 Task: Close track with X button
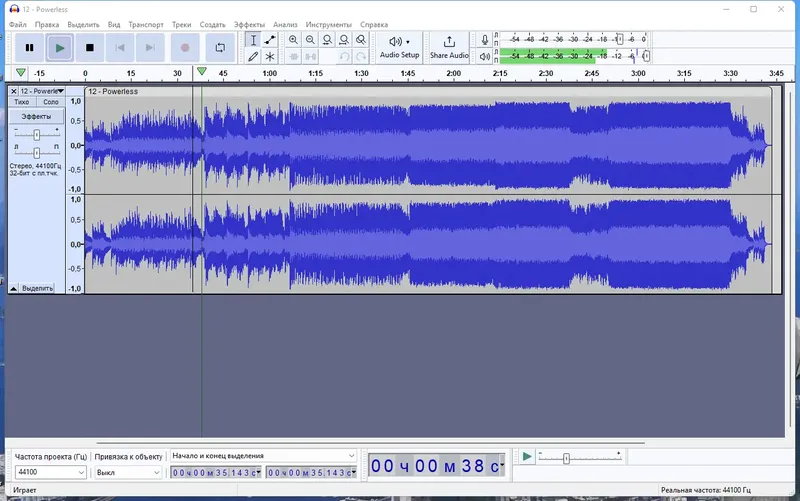click(x=14, y=91)
